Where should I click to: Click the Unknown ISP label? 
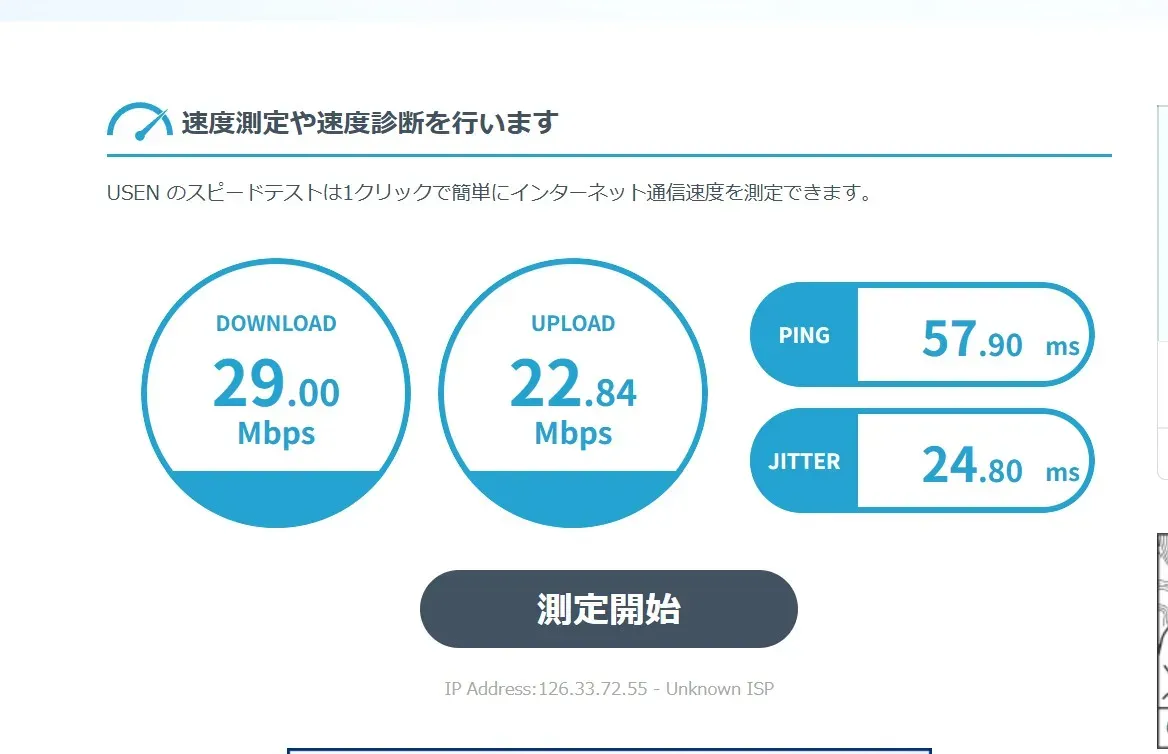720,688
